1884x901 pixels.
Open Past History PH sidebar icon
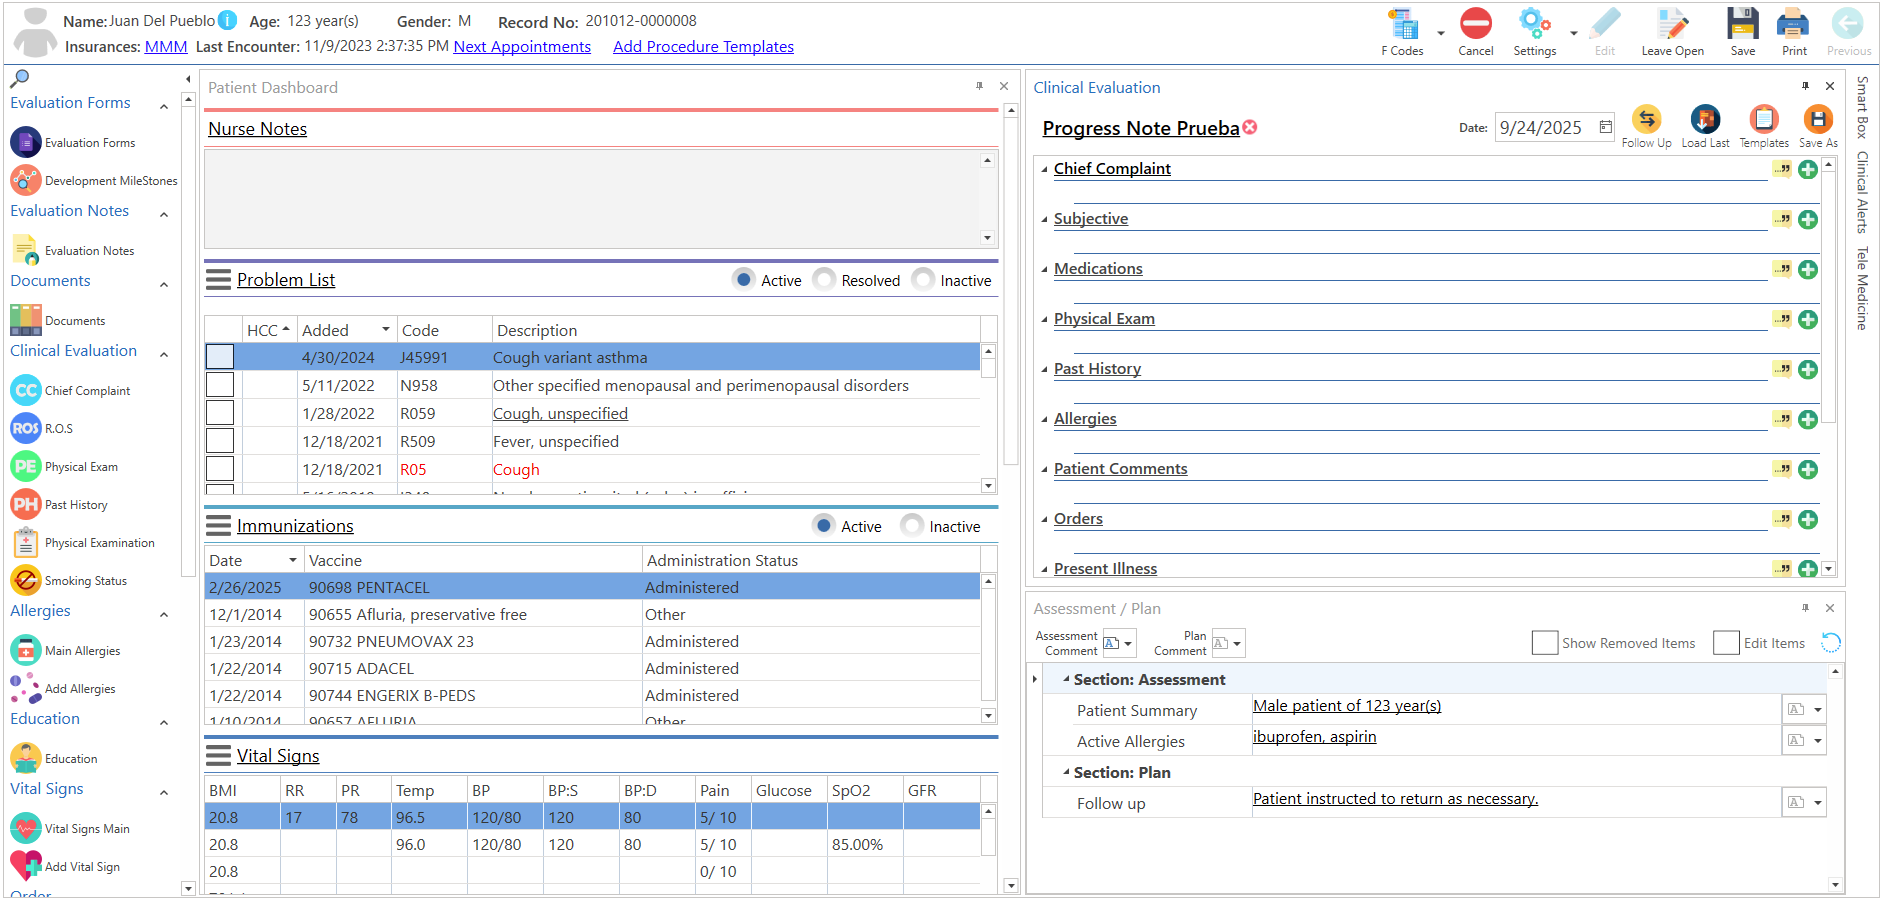tap(26, 504)
